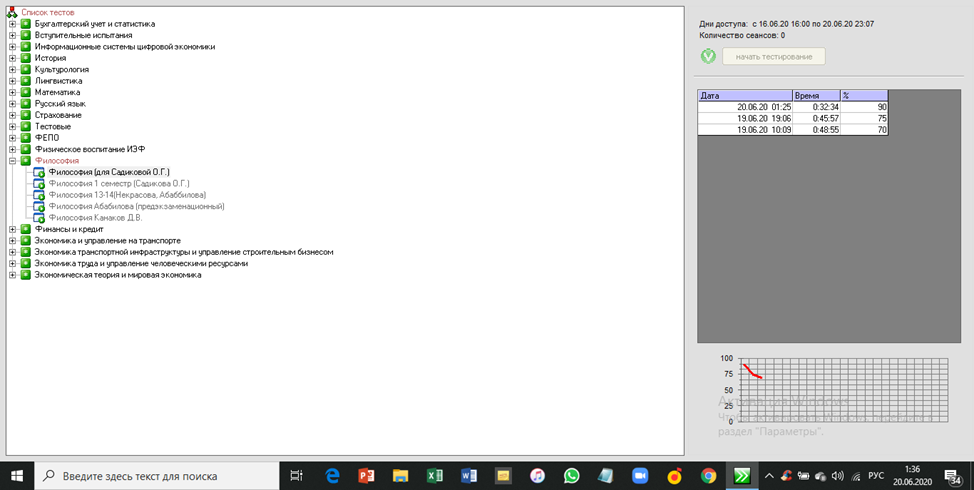
Task: Click the Windows taskbar search field
Action: click(157, 476)
